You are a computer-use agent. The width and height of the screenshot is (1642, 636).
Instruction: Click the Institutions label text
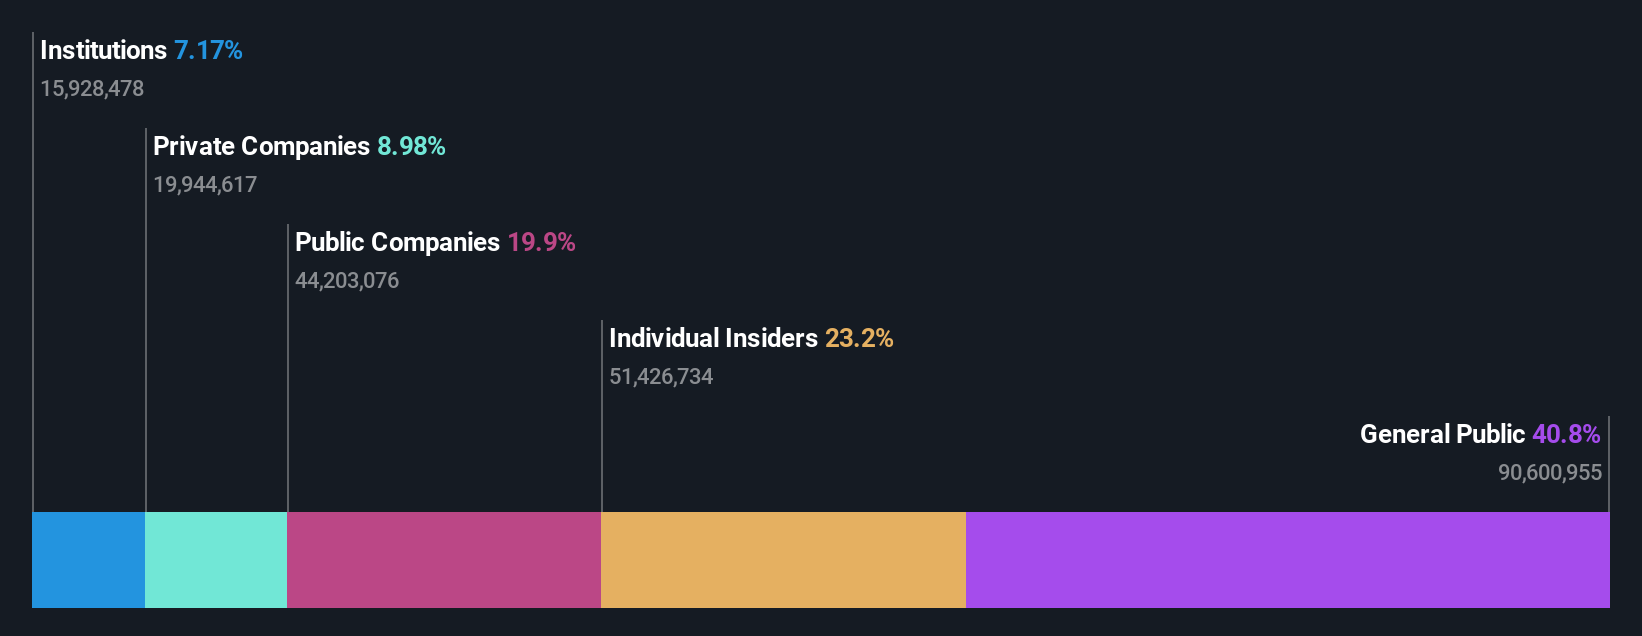[x=103, y=50]
